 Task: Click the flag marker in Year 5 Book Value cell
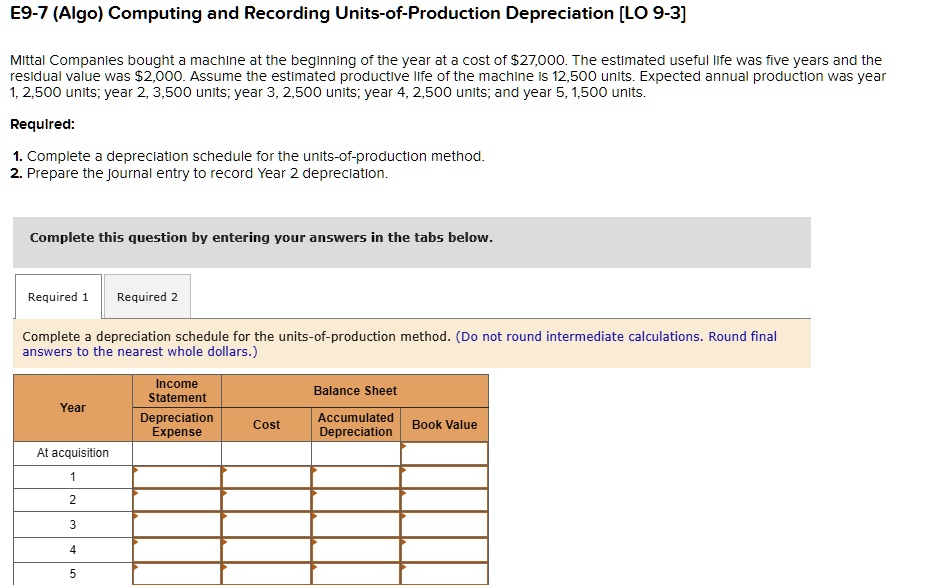402,568
